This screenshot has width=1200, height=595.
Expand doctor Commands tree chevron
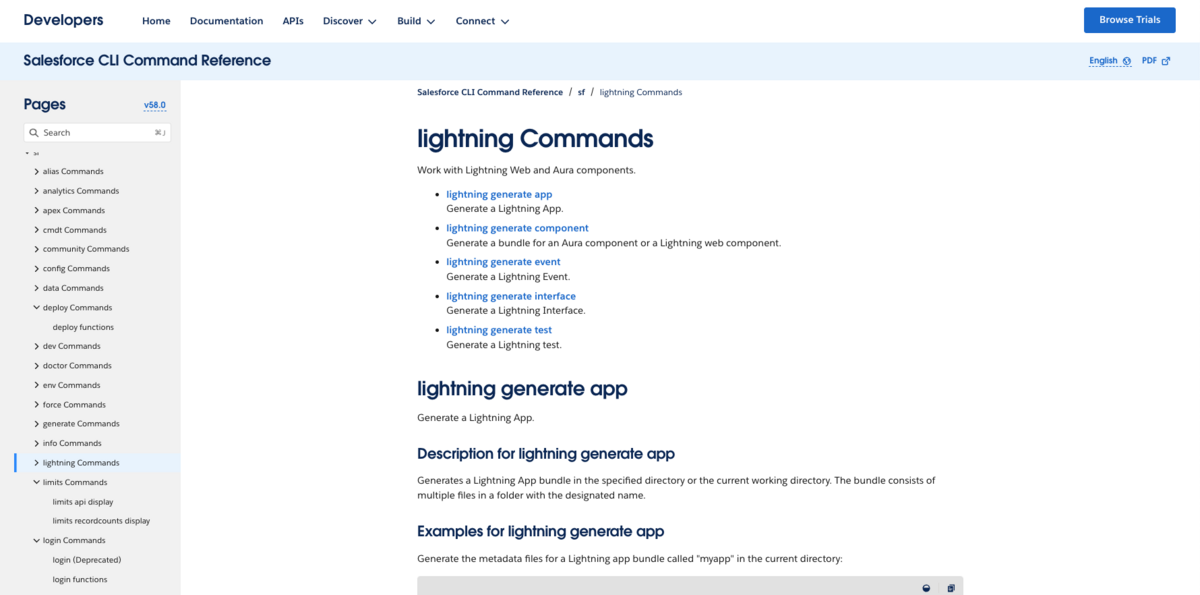[x=37, y=366]
